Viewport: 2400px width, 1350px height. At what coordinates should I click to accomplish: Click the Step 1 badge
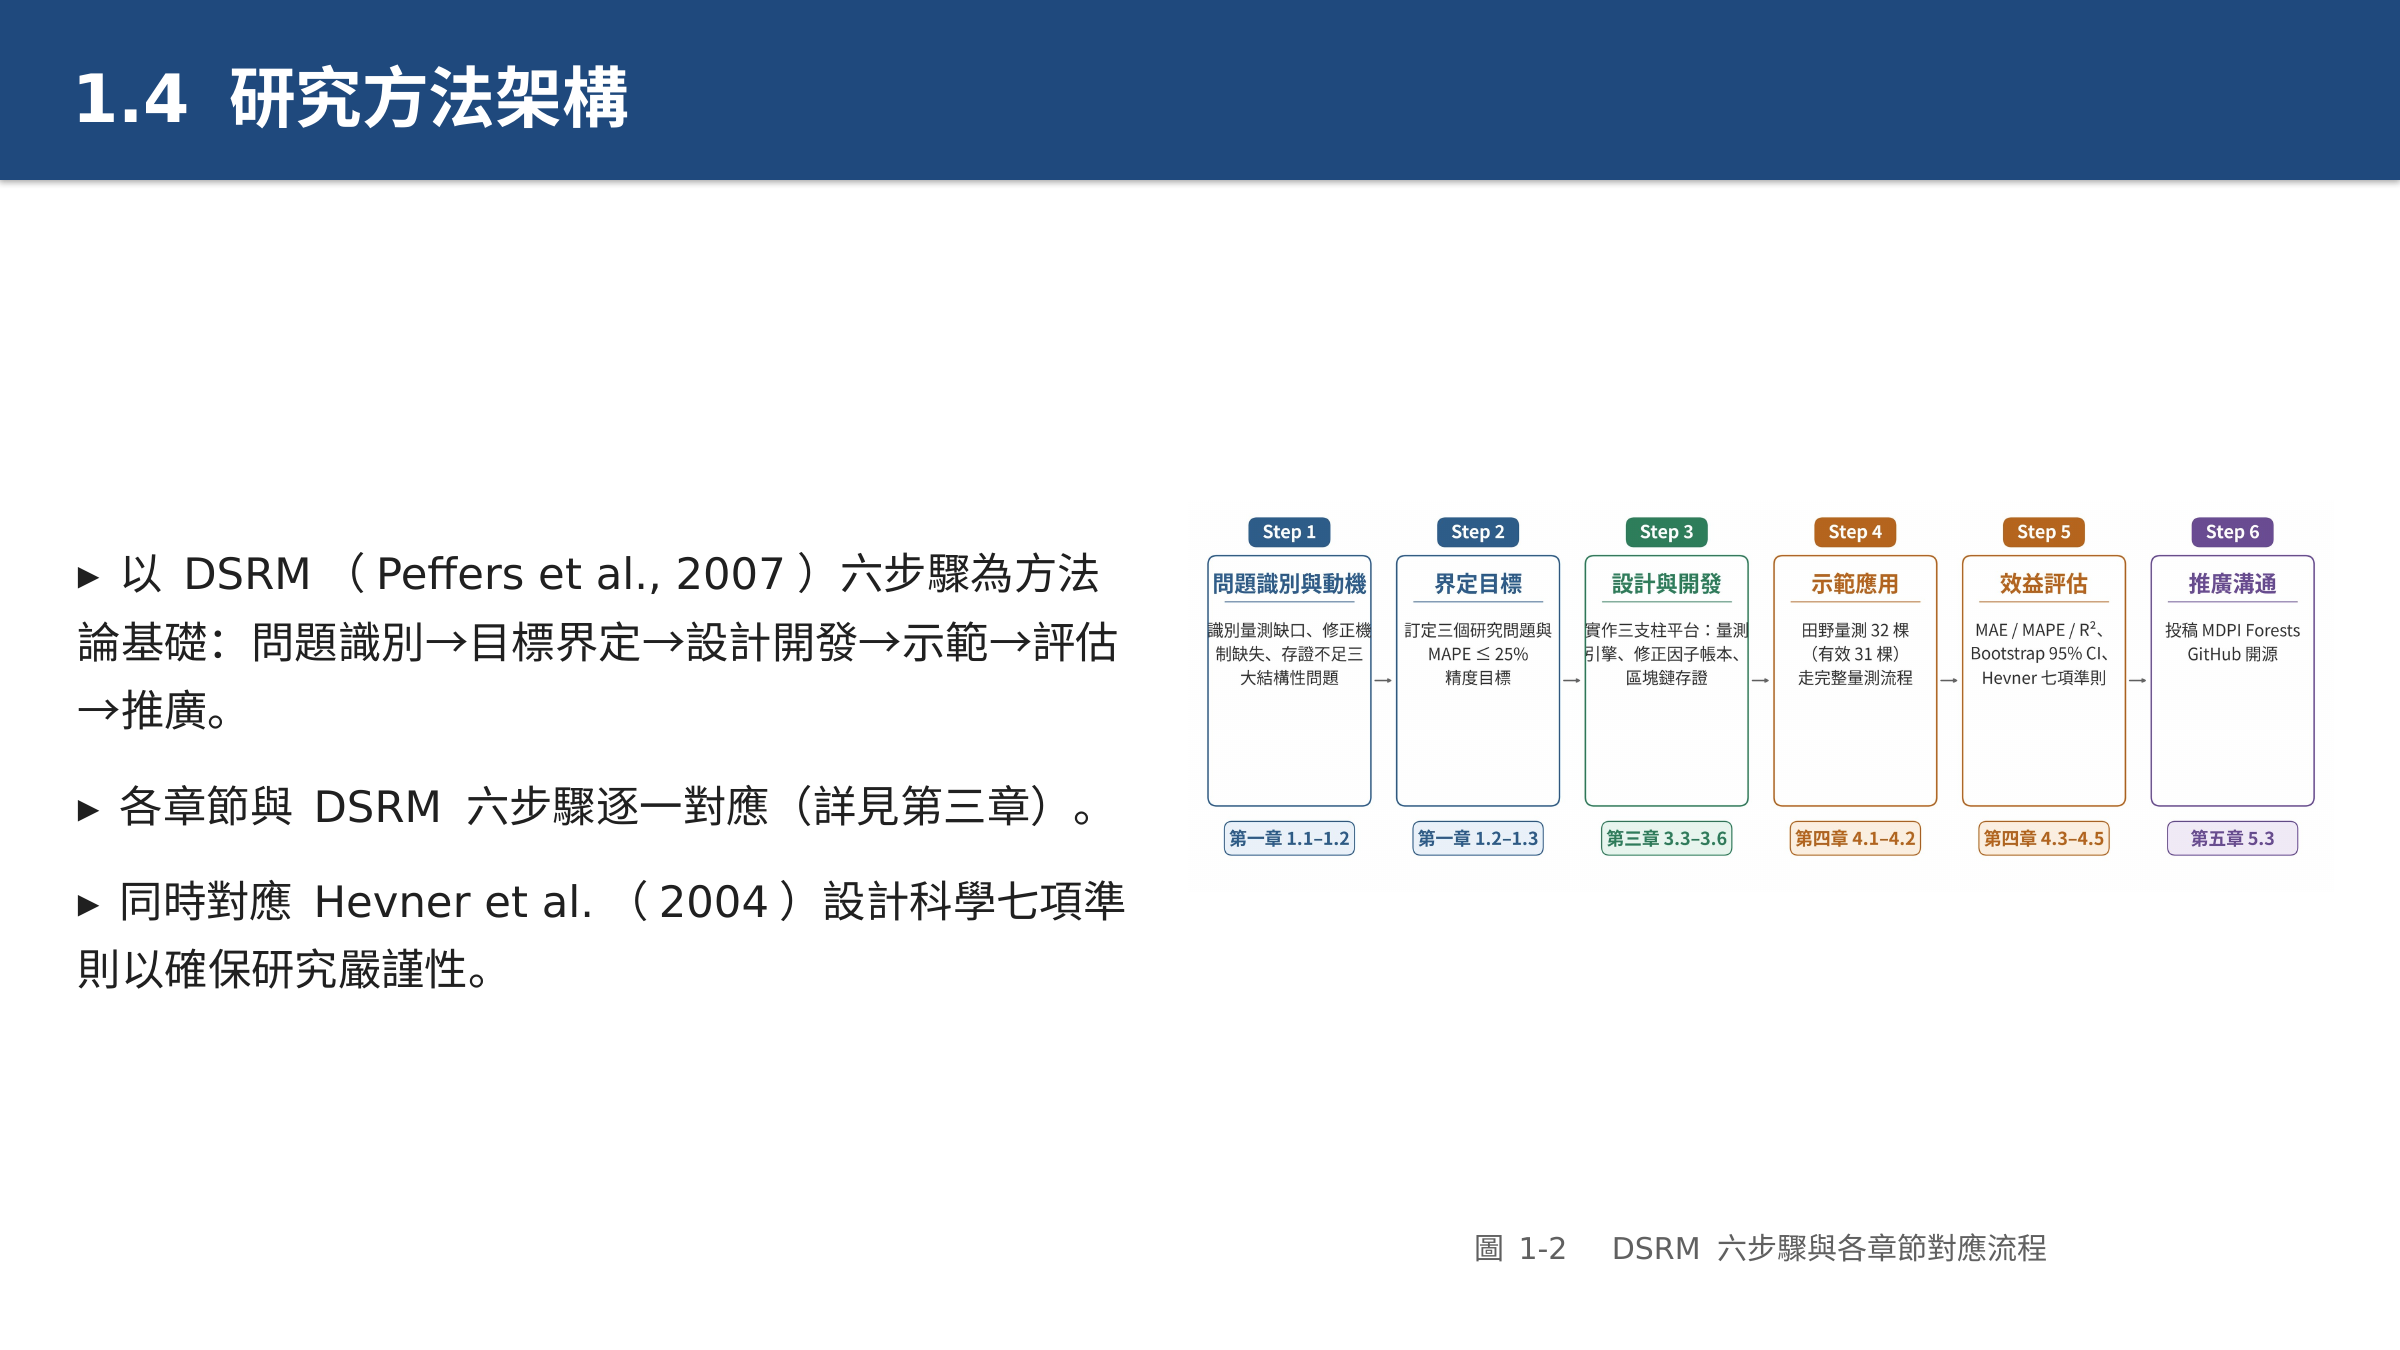1289,532
